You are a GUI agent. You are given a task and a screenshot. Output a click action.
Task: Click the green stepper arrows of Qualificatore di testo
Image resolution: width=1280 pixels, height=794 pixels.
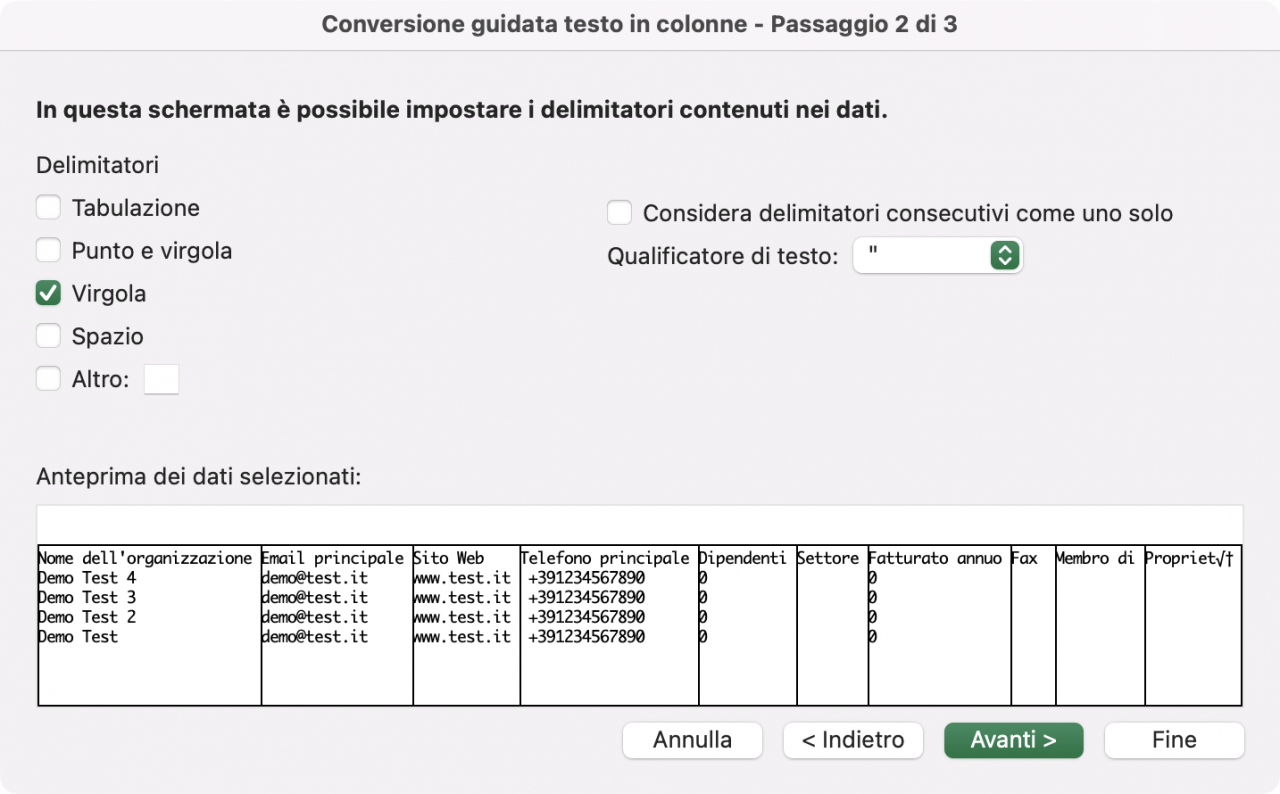[1004, 256]
